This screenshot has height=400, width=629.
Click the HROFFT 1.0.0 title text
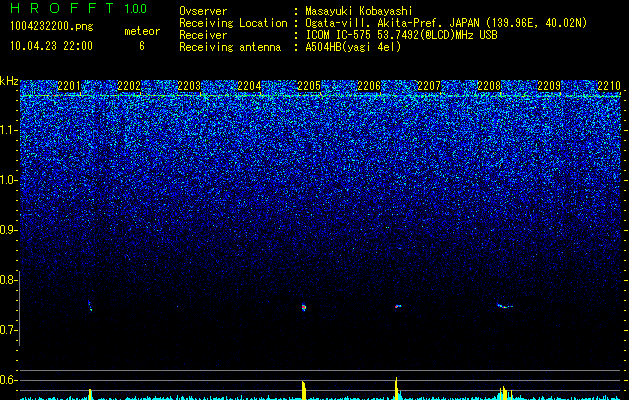coord(79,8)
